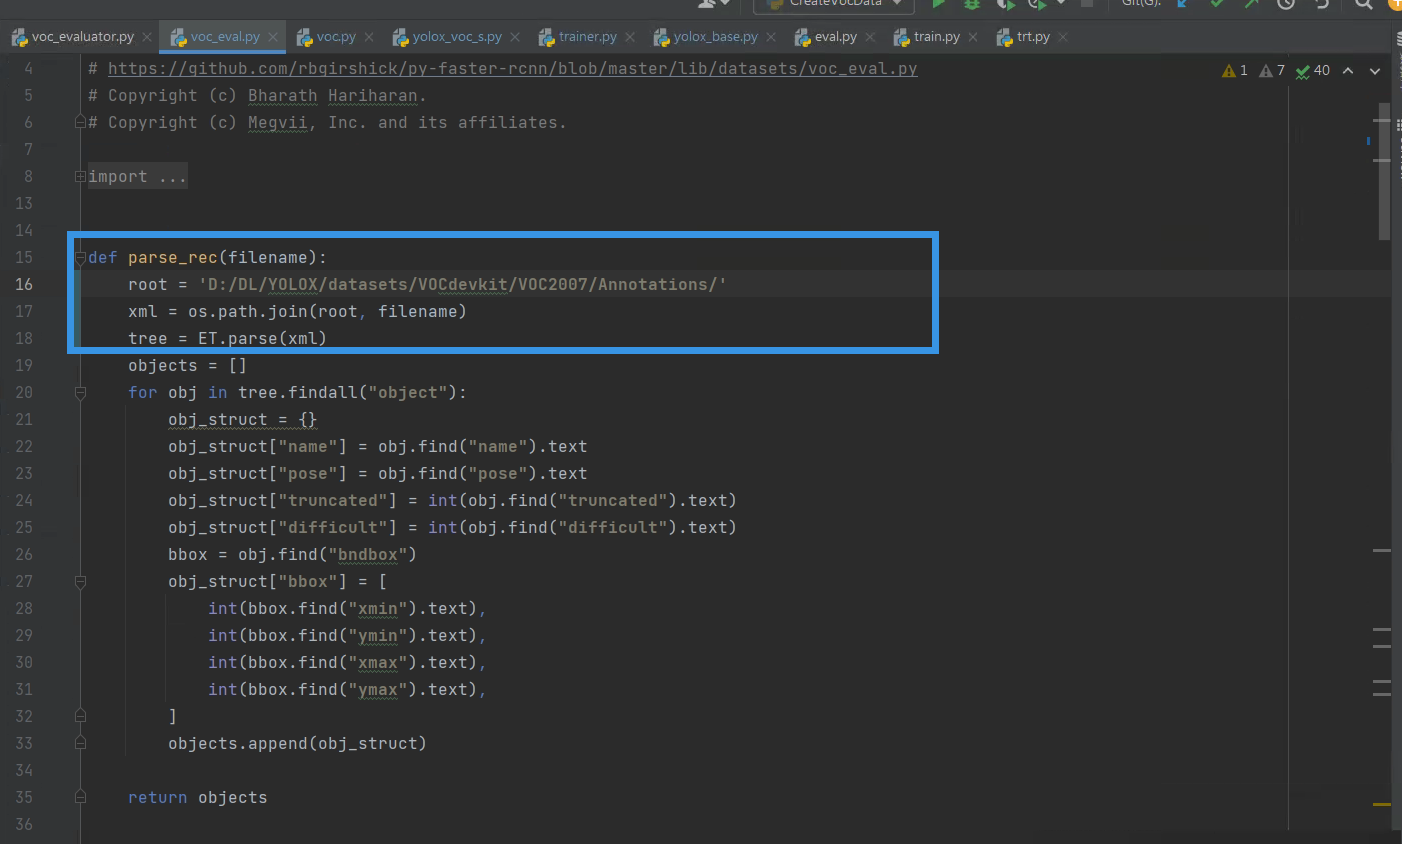Click the green Run button in toolbar

coord(938,4)
